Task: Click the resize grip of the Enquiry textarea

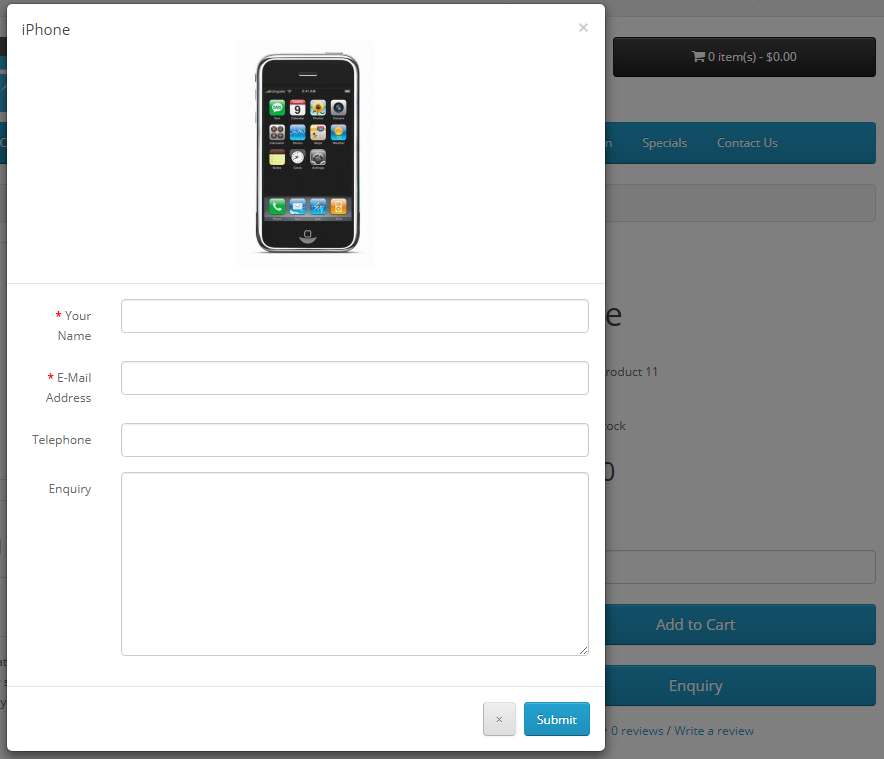Action: click(x=584, y=651)
